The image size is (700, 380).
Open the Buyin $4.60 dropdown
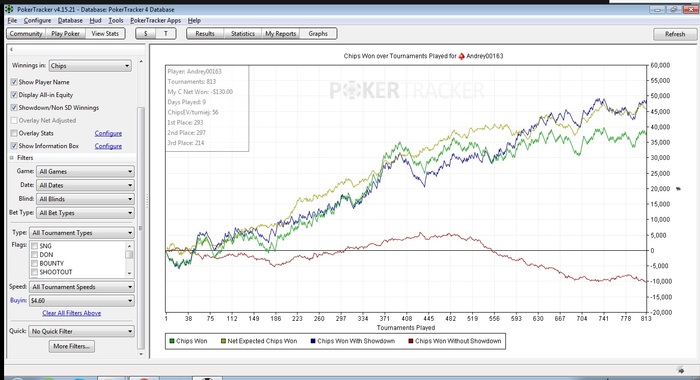click(82, 301)
